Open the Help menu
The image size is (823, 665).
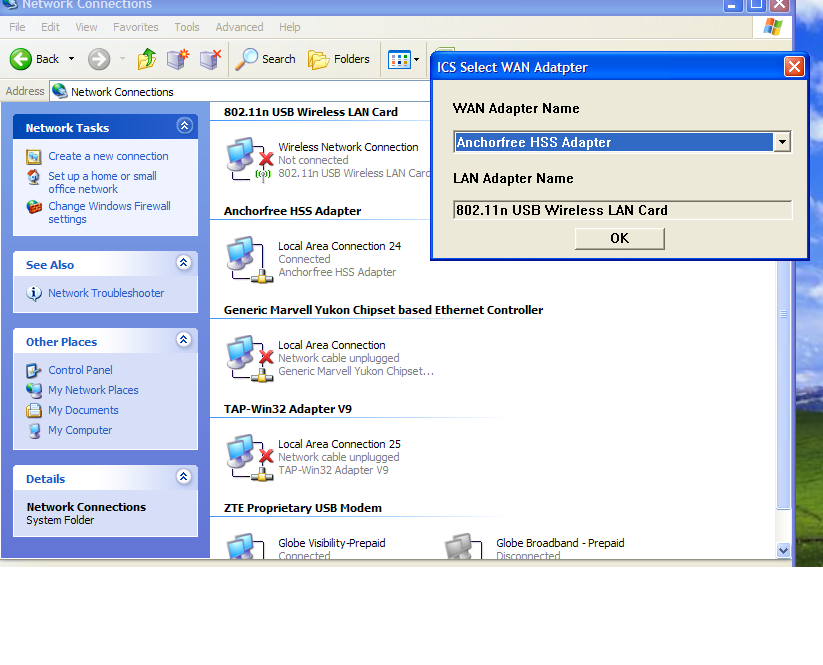[290, 27]
